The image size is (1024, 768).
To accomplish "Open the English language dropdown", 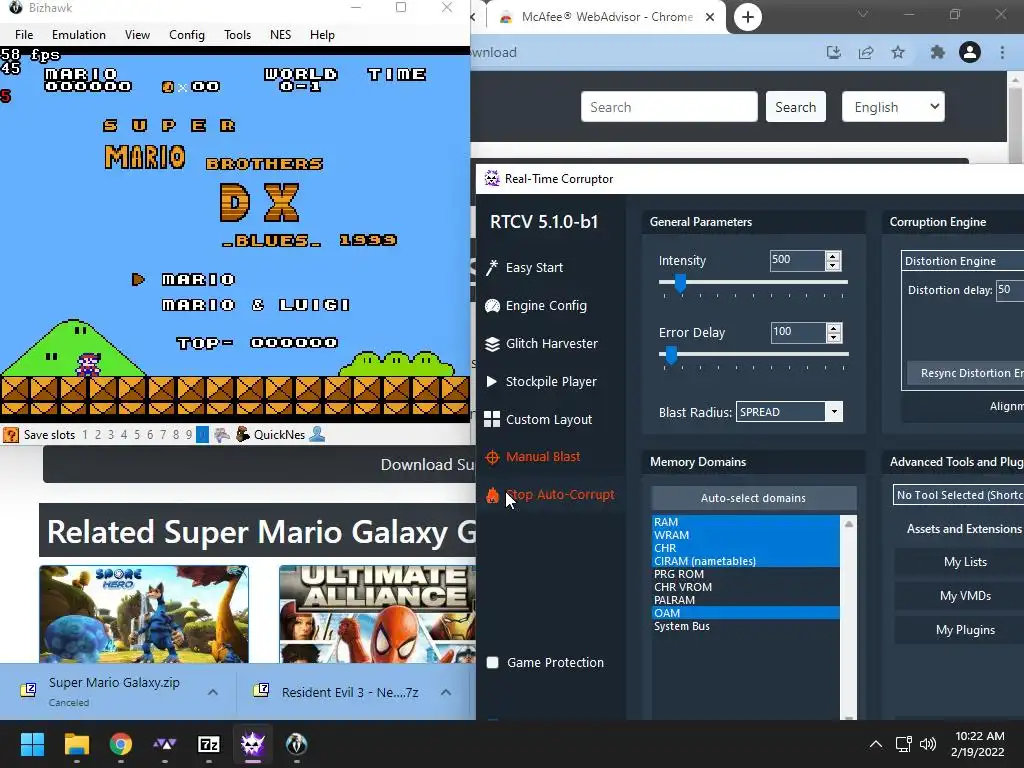I will point(893,107).
